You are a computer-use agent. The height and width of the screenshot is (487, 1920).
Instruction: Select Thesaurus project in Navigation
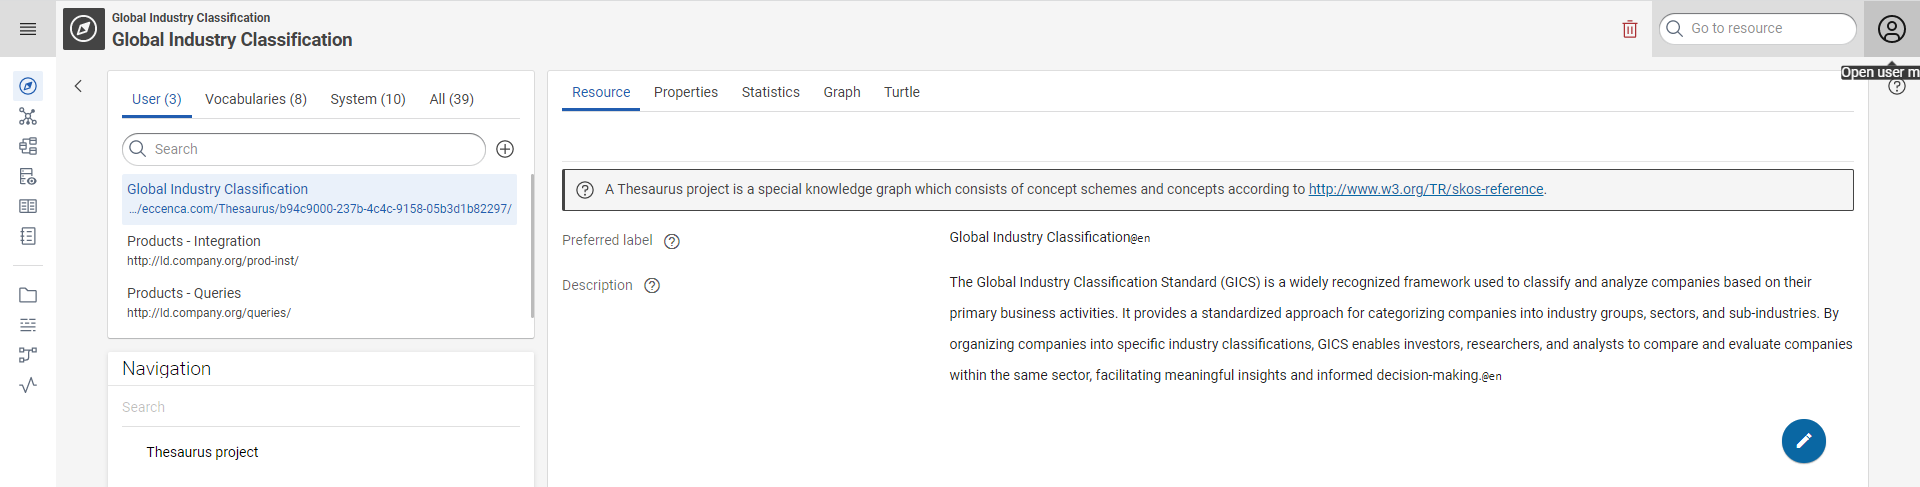pos(202,452)
